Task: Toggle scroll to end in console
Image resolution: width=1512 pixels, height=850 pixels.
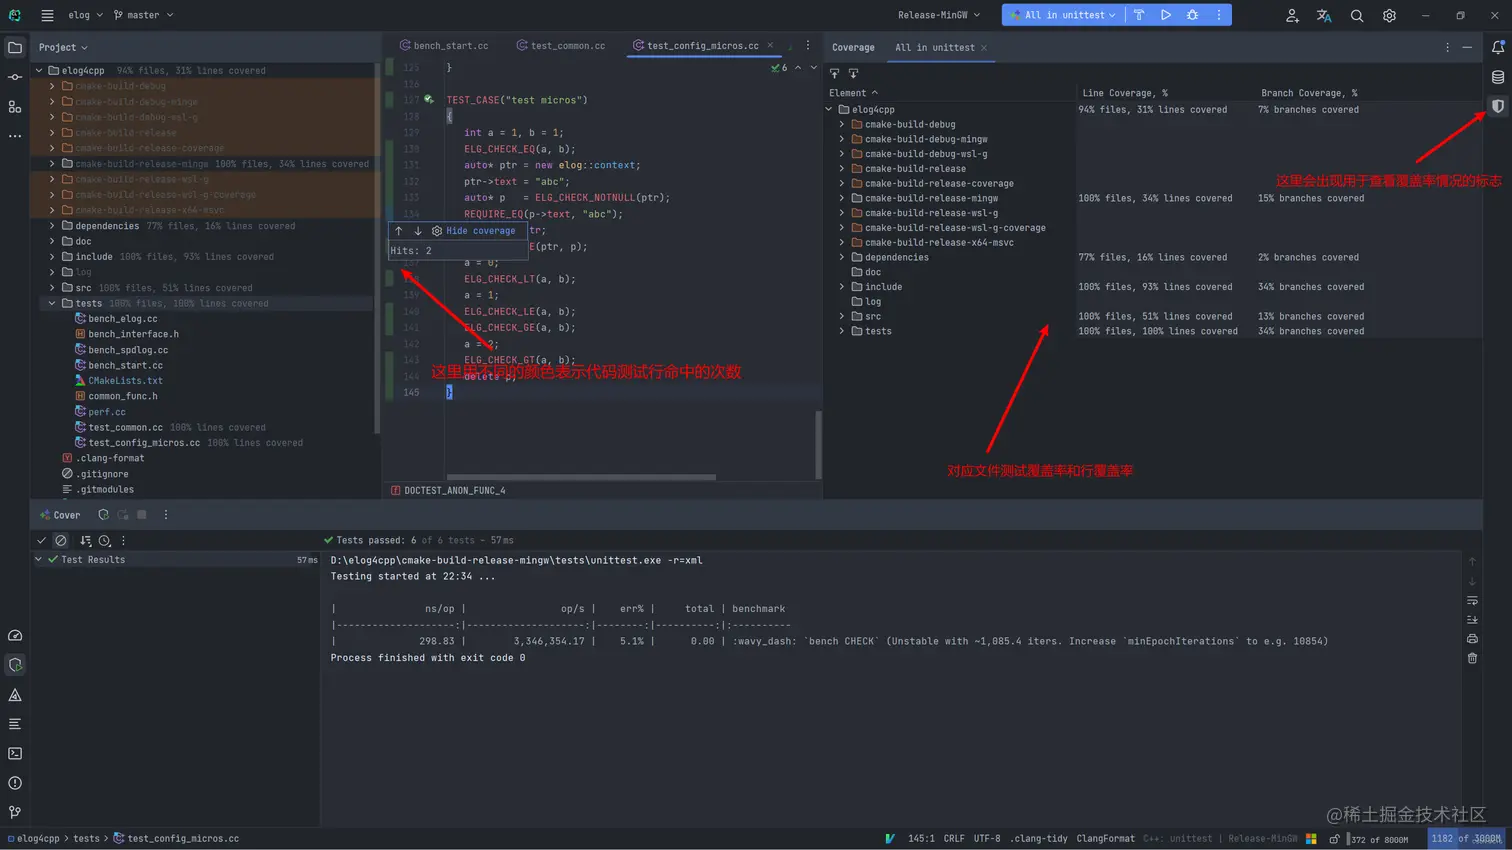Action: click(x=1472, y=620)
